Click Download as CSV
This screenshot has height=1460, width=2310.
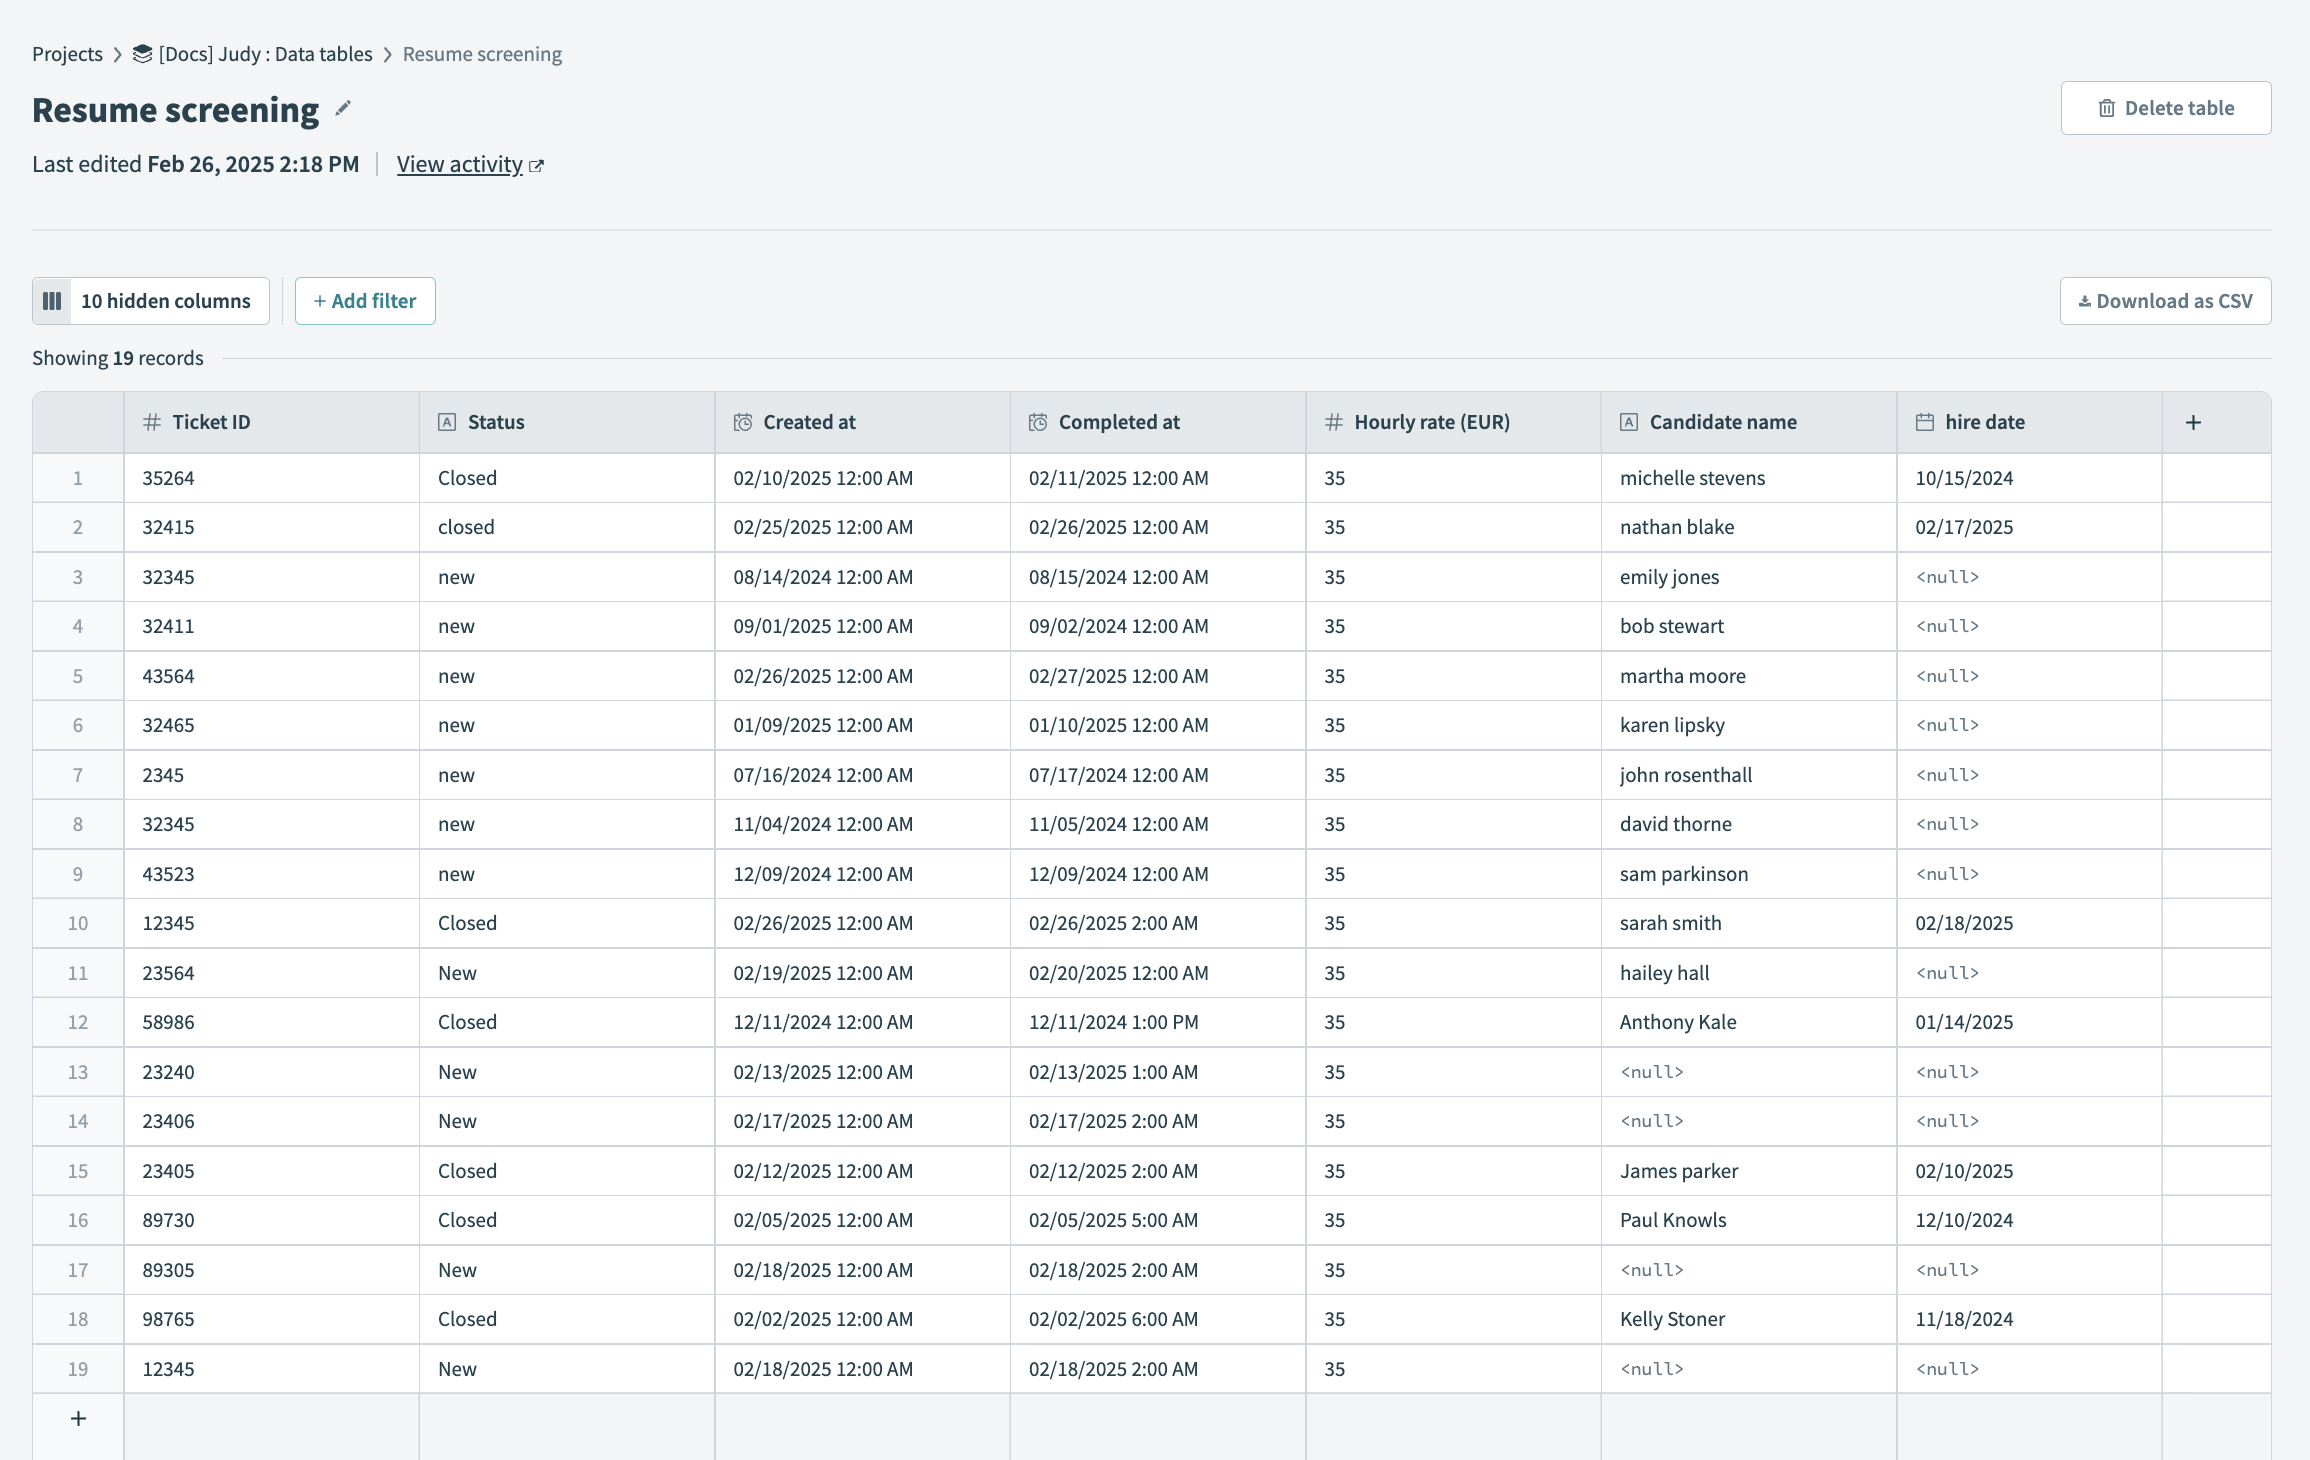pos(2165,300)
